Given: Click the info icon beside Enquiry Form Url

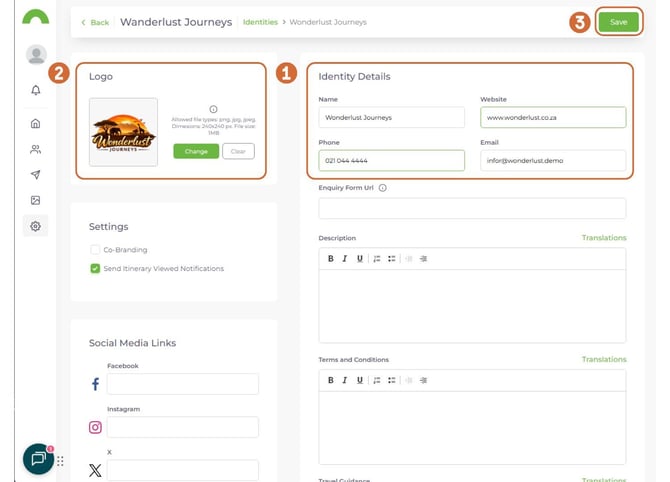Looking at the screenshot, I should coord(383,187).
